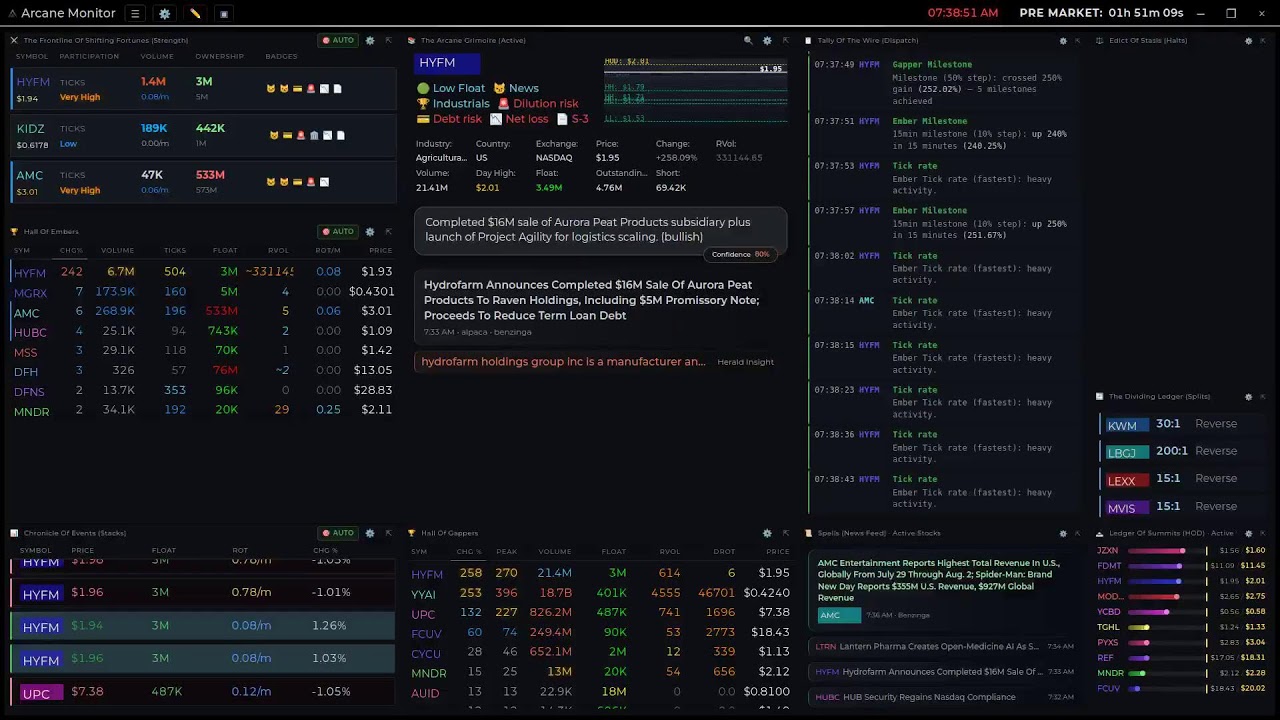
Task: Select FCUV in Hall Of Gappers
Action: (600, 633)
